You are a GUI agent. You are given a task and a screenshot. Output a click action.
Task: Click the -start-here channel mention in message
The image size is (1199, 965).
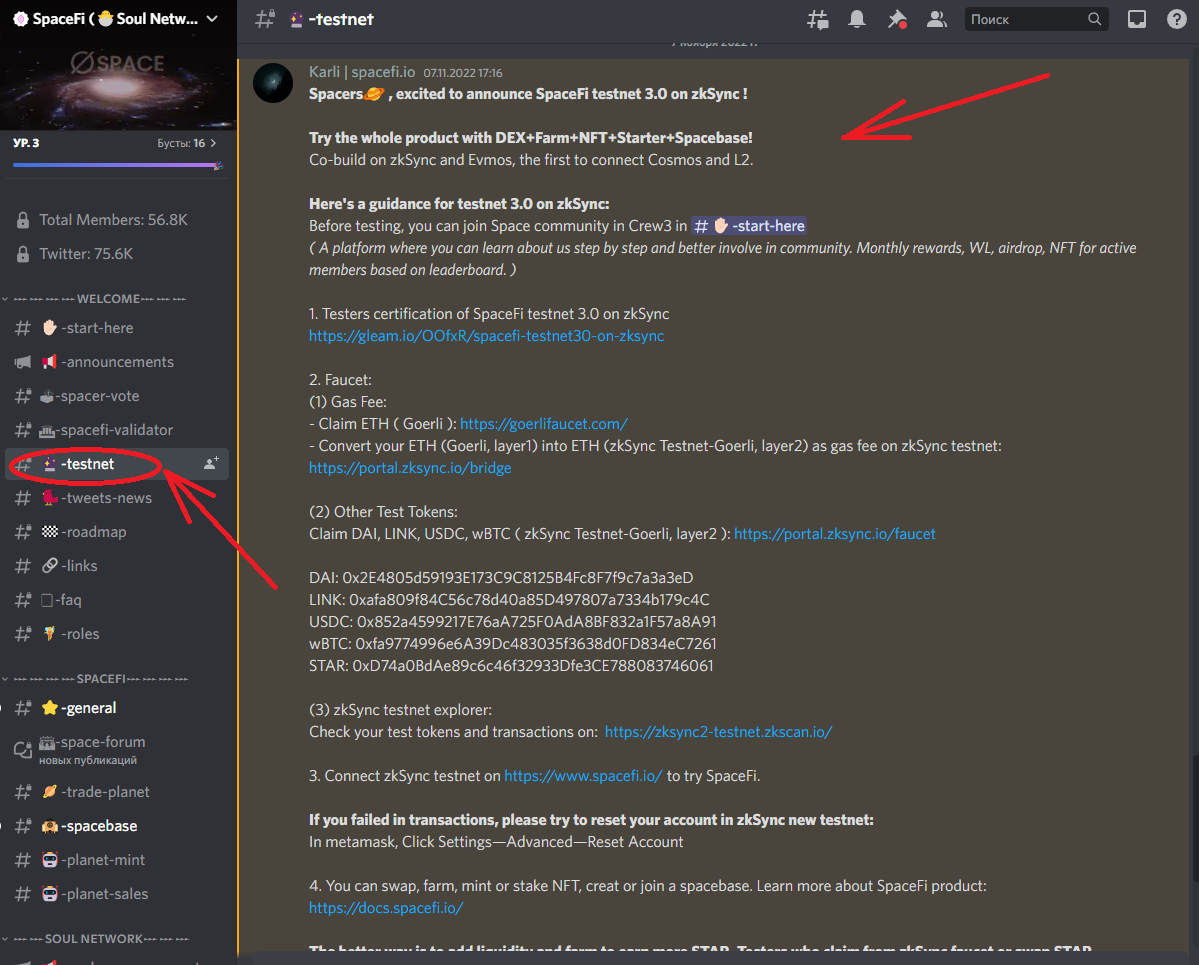pos(749,226)
